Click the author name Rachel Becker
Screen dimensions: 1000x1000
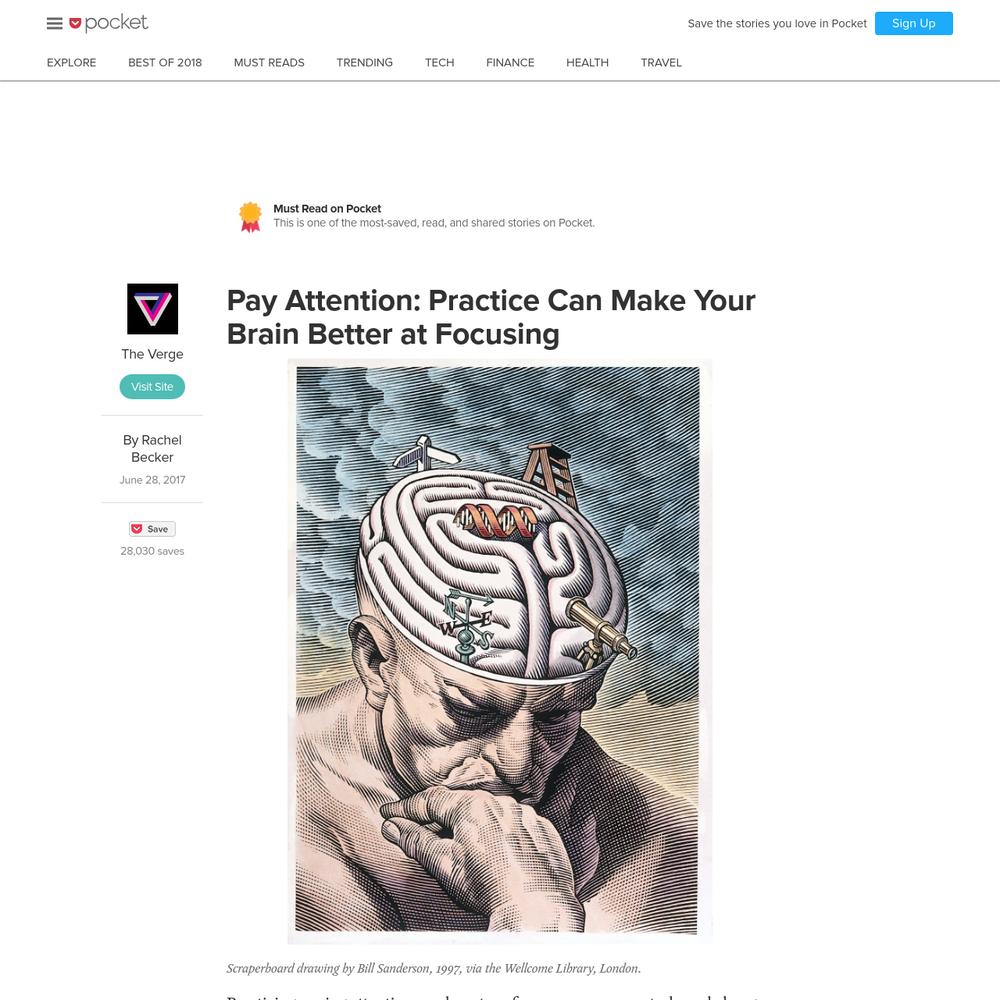coord(152,448)
